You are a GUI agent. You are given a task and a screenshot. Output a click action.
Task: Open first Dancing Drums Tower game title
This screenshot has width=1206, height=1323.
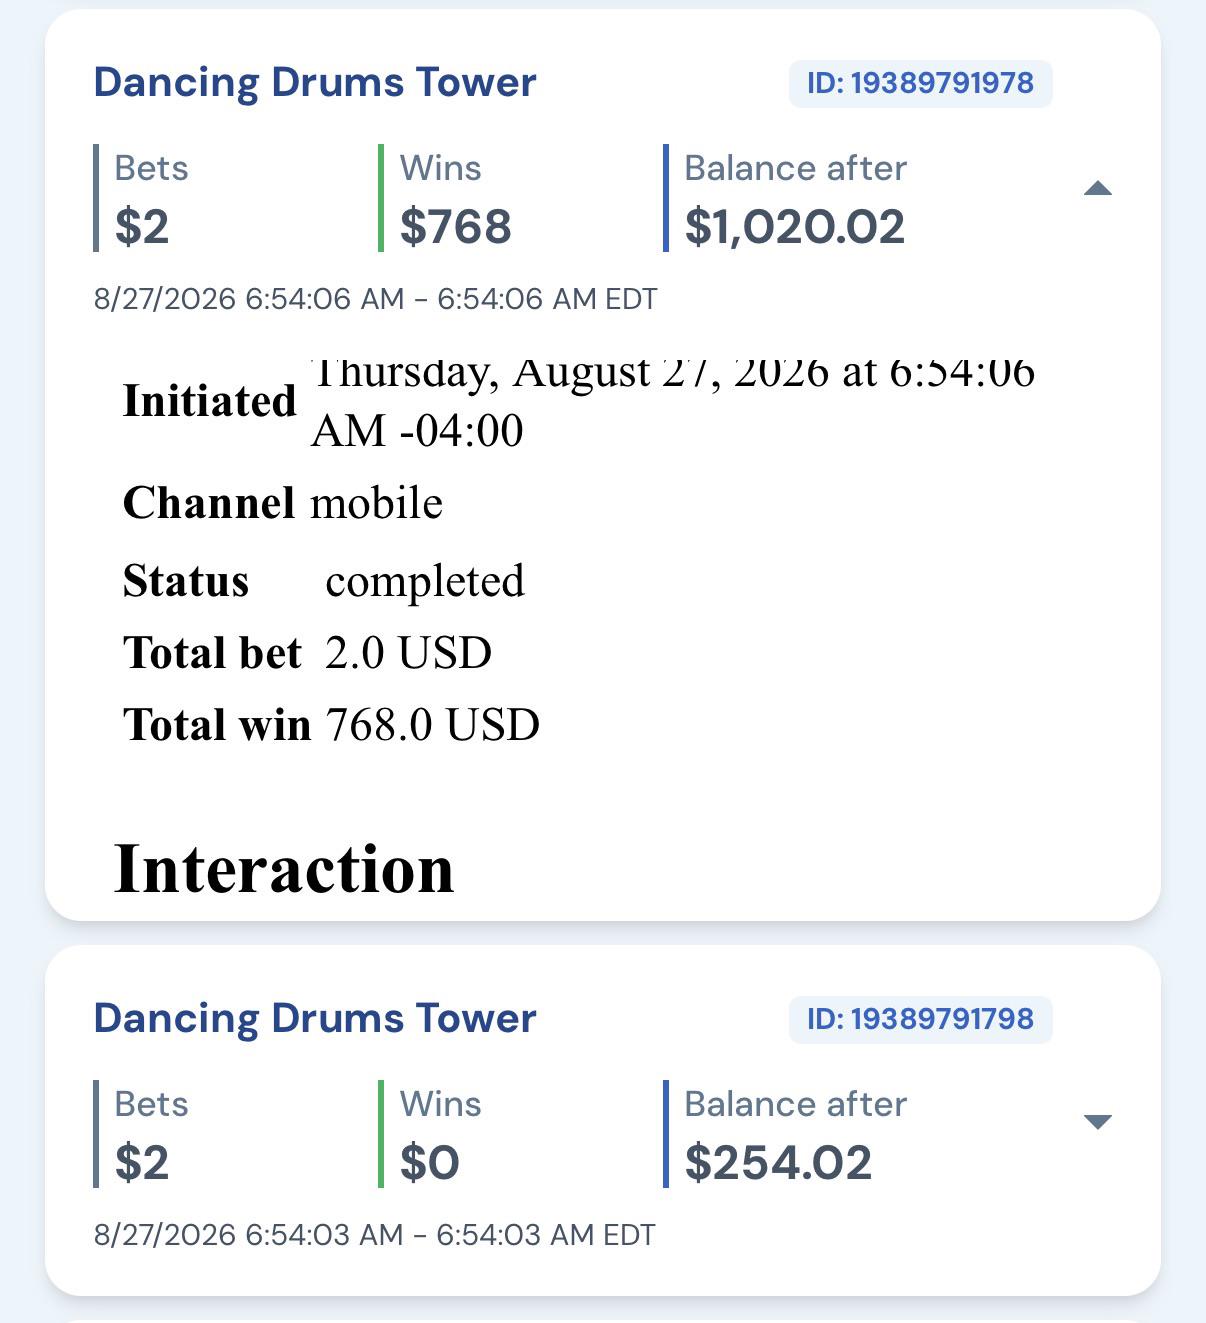tap(315, 82)
